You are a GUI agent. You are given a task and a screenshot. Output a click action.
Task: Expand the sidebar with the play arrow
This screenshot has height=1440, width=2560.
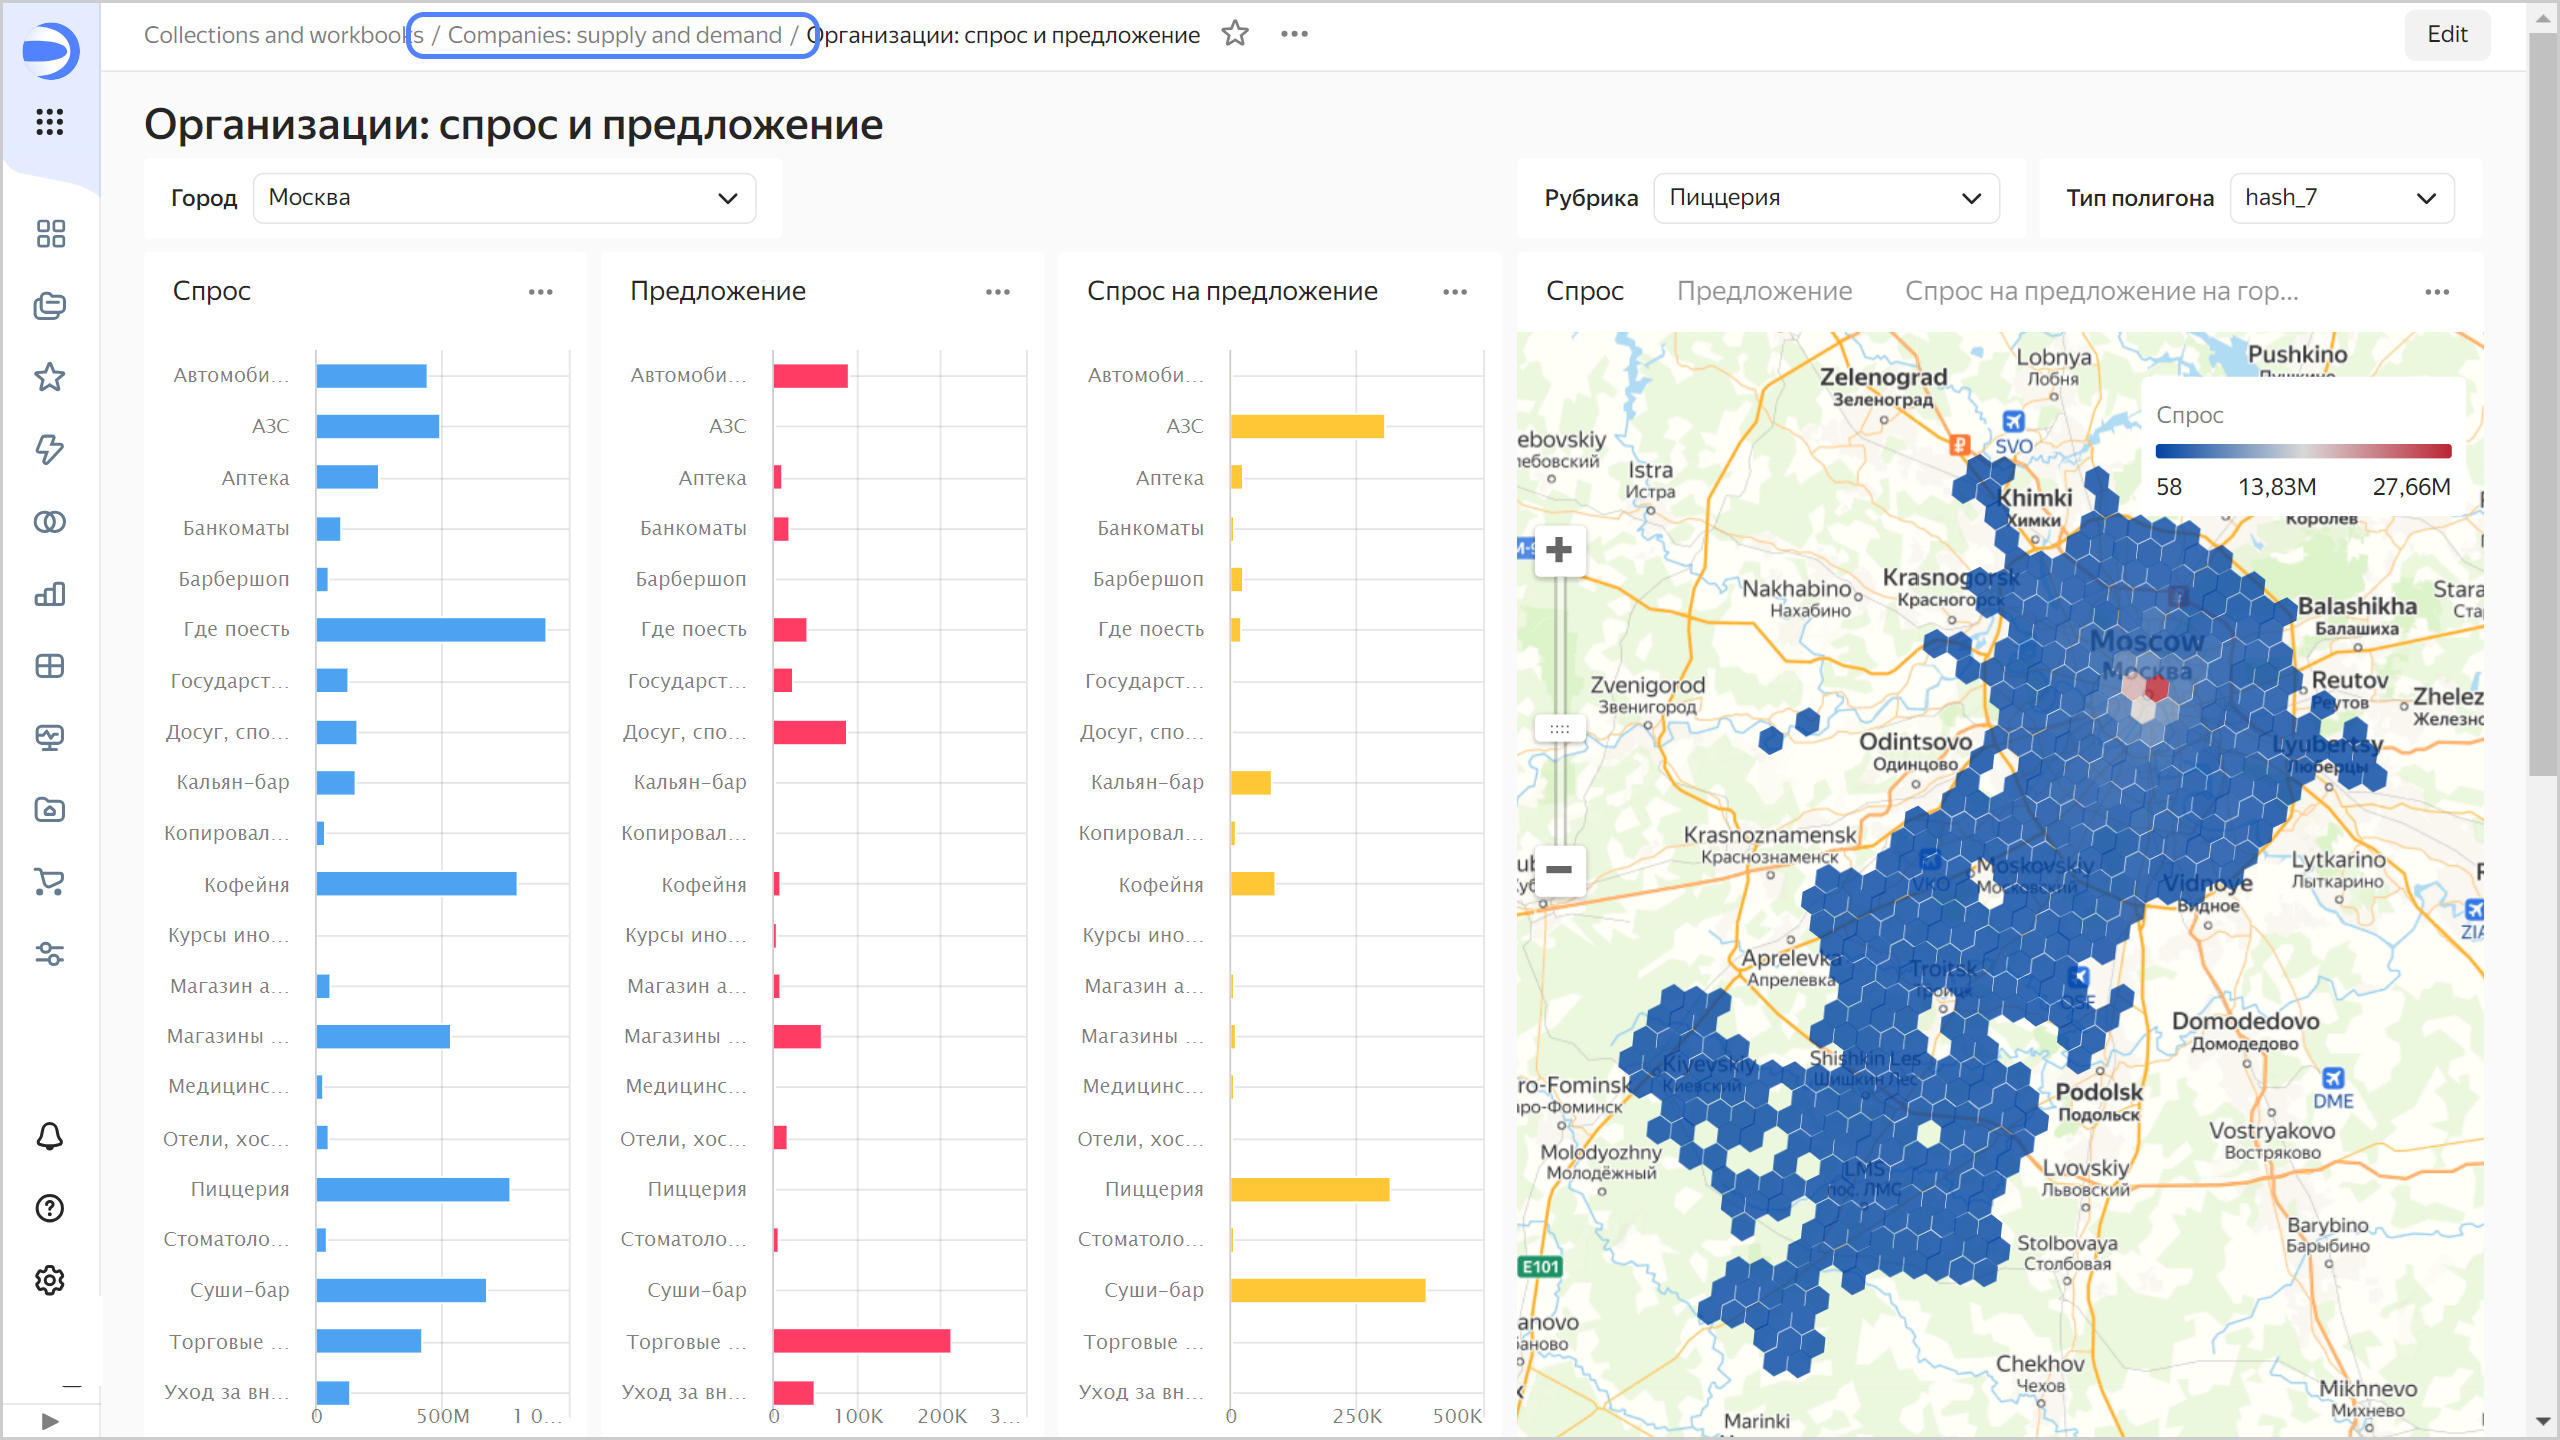coord(50,1421)
